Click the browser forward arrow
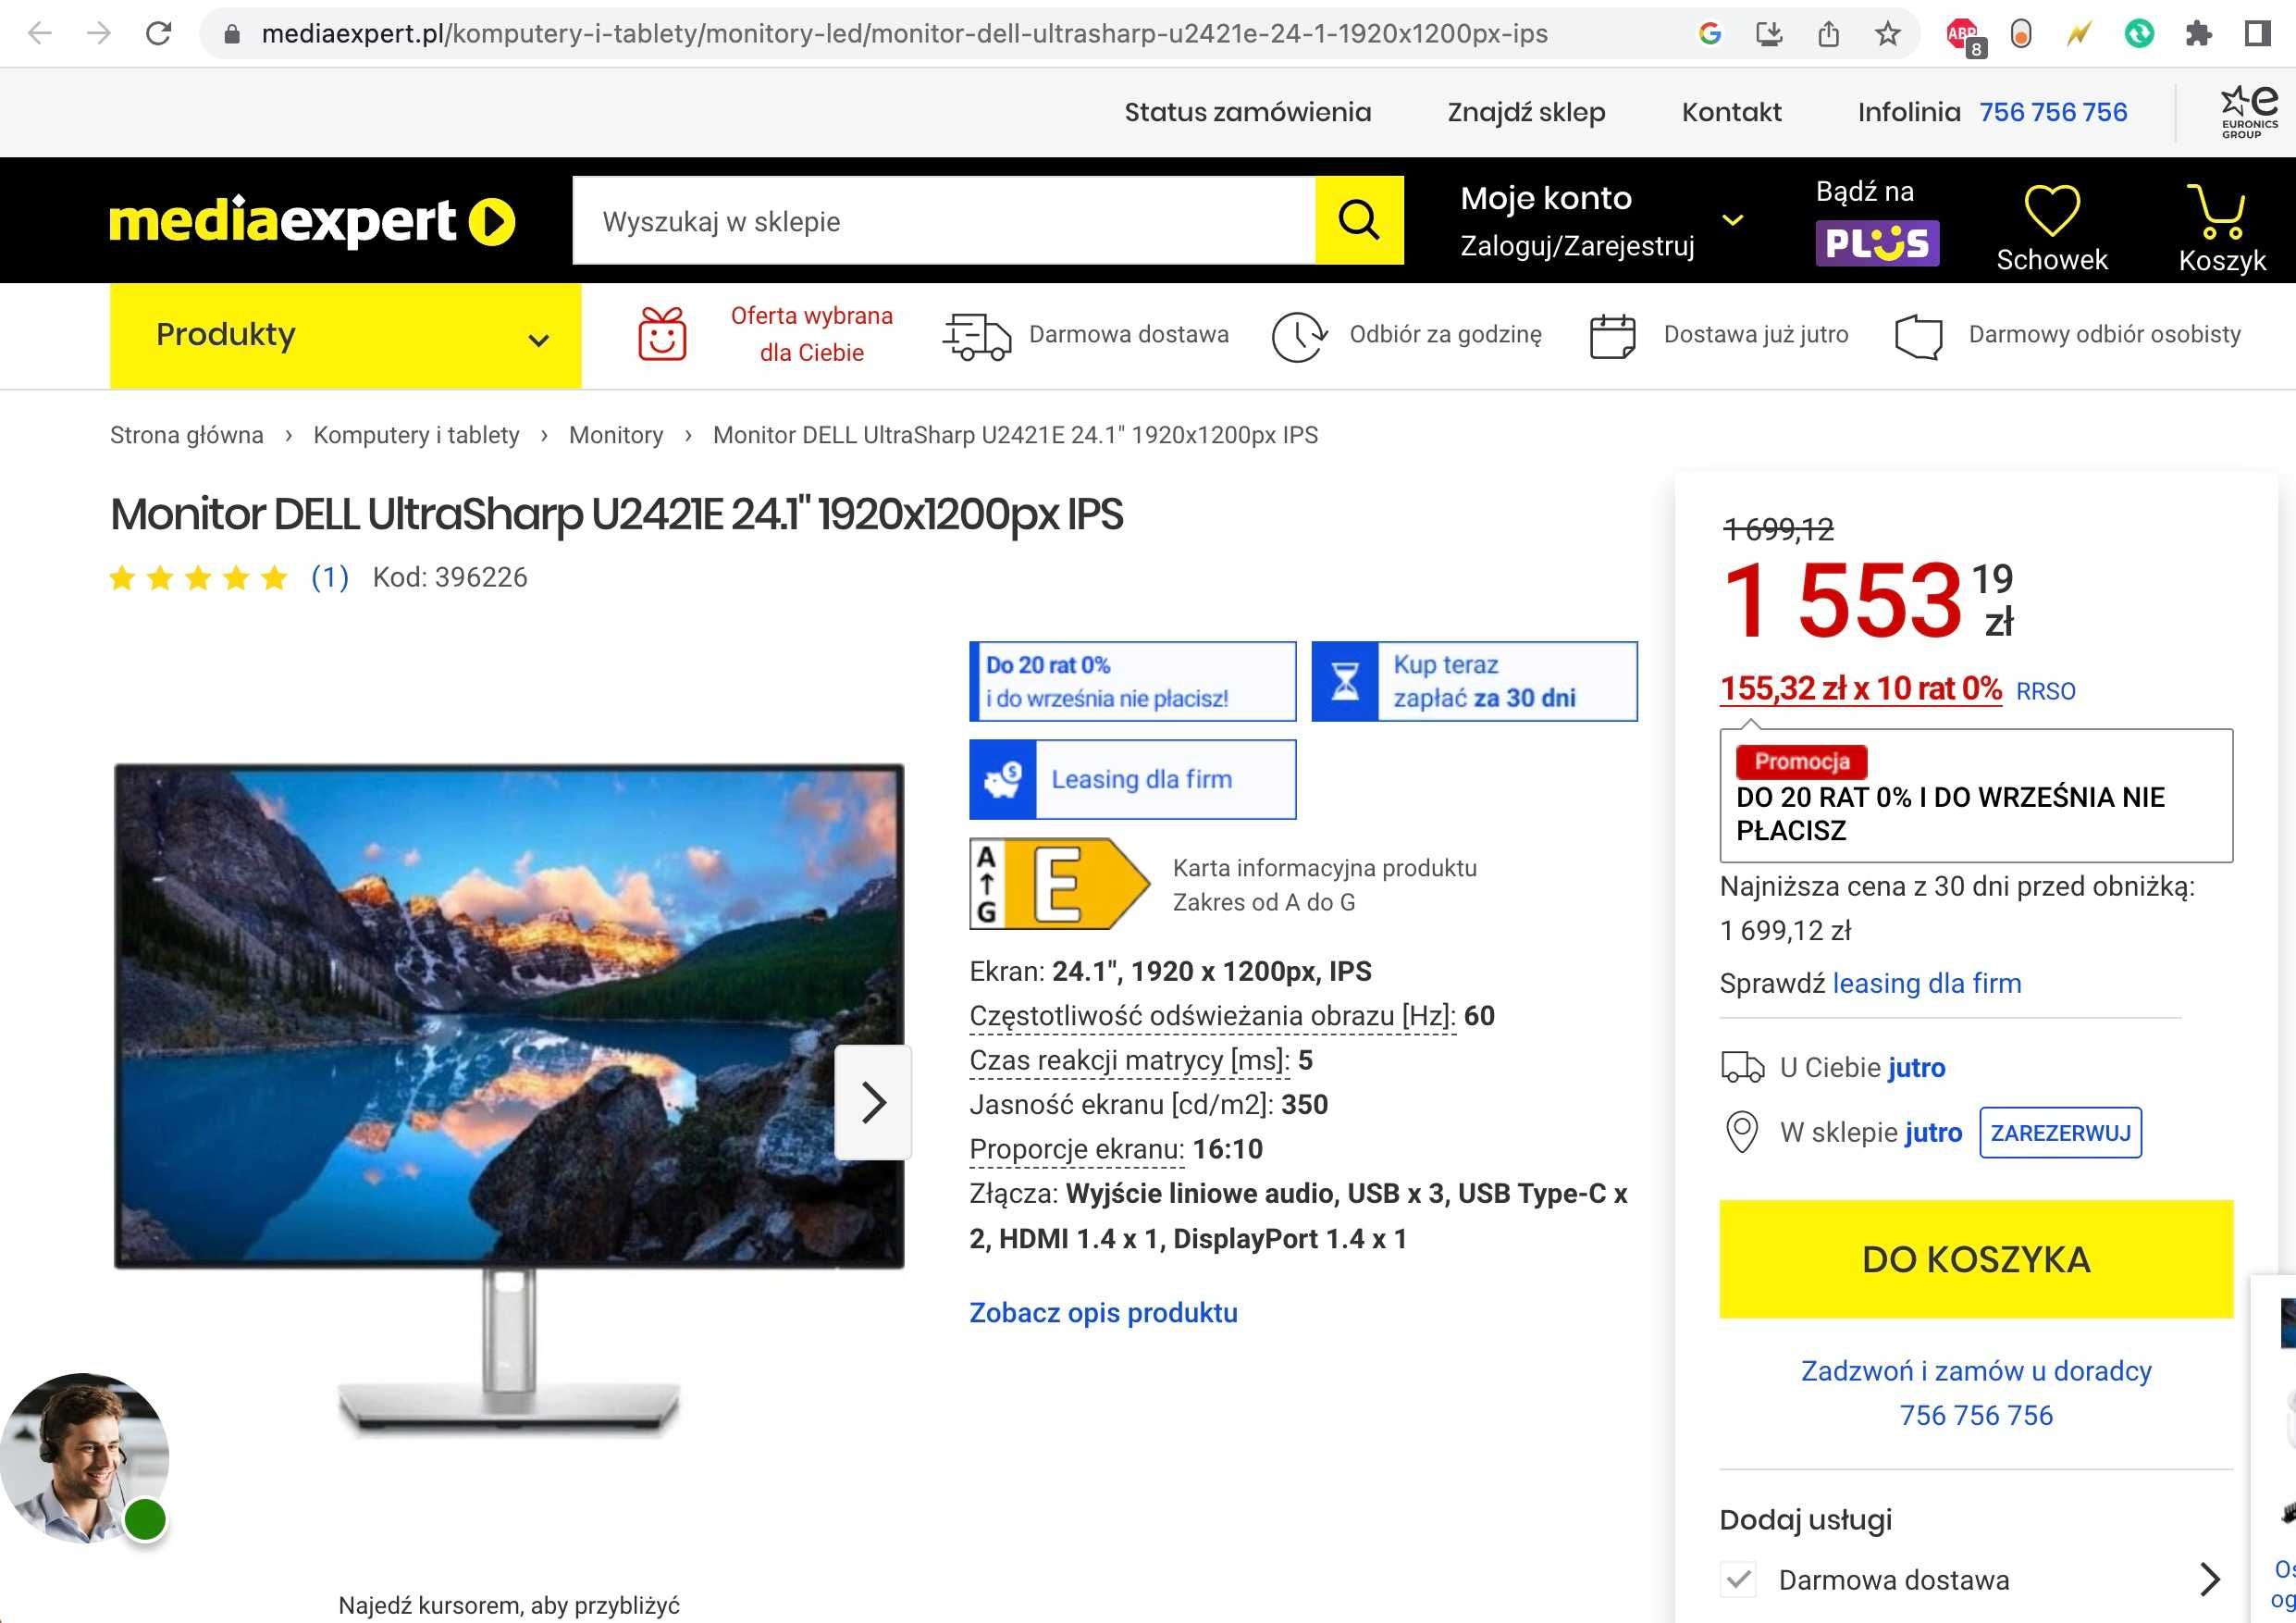The width and height of the screenshot is (2296, 1623). pyautogui.click(x=99, y=34)
